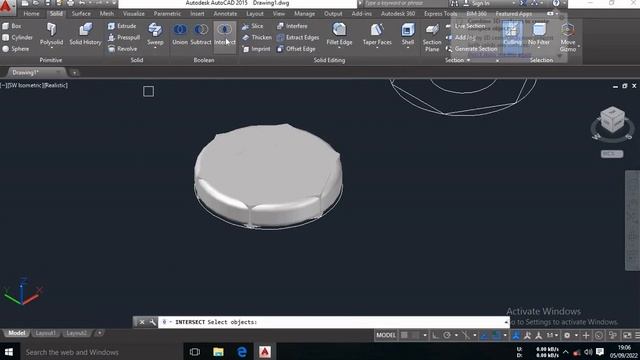Close the command line with X
Image resolution: width=640 pixels, height=360 pixels.
(x=142, y=322)
